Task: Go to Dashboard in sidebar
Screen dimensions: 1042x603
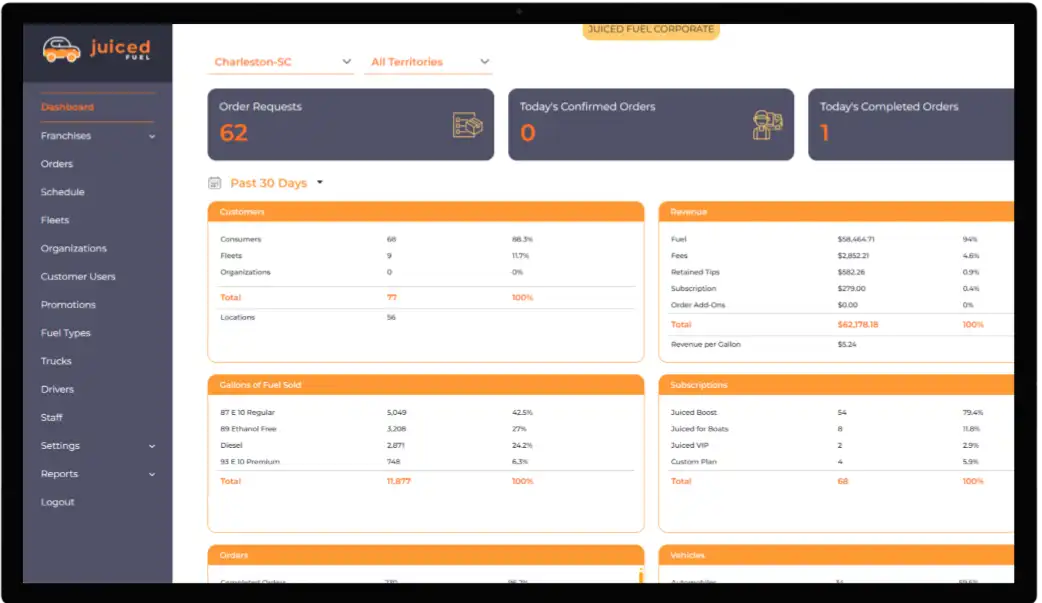Action: pos(67,107)
